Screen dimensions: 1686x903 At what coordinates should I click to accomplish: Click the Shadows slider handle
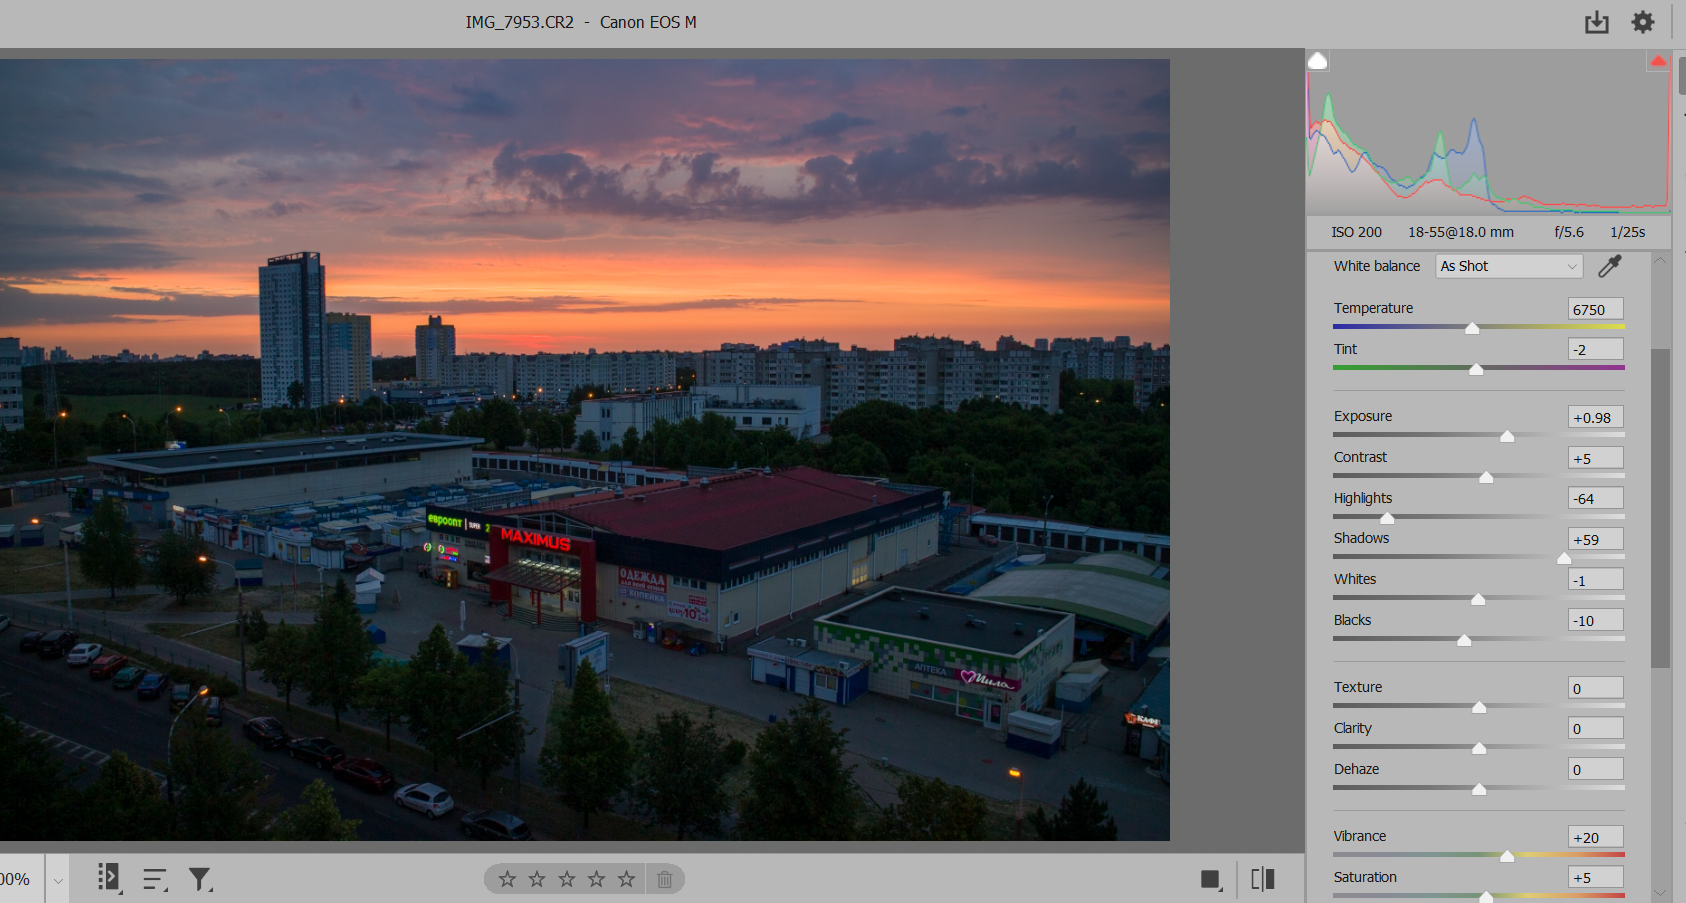point(1564,558)
